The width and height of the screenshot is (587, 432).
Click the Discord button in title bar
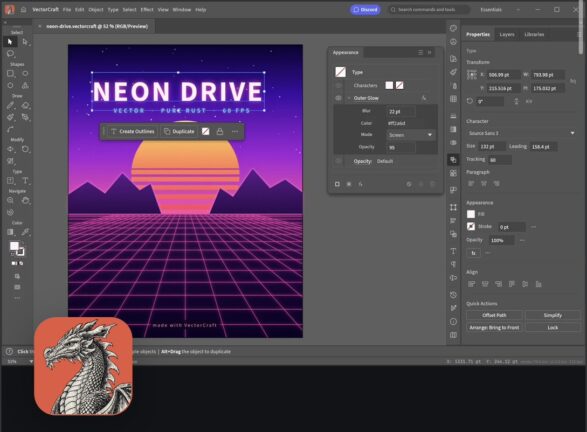(365, 10)
